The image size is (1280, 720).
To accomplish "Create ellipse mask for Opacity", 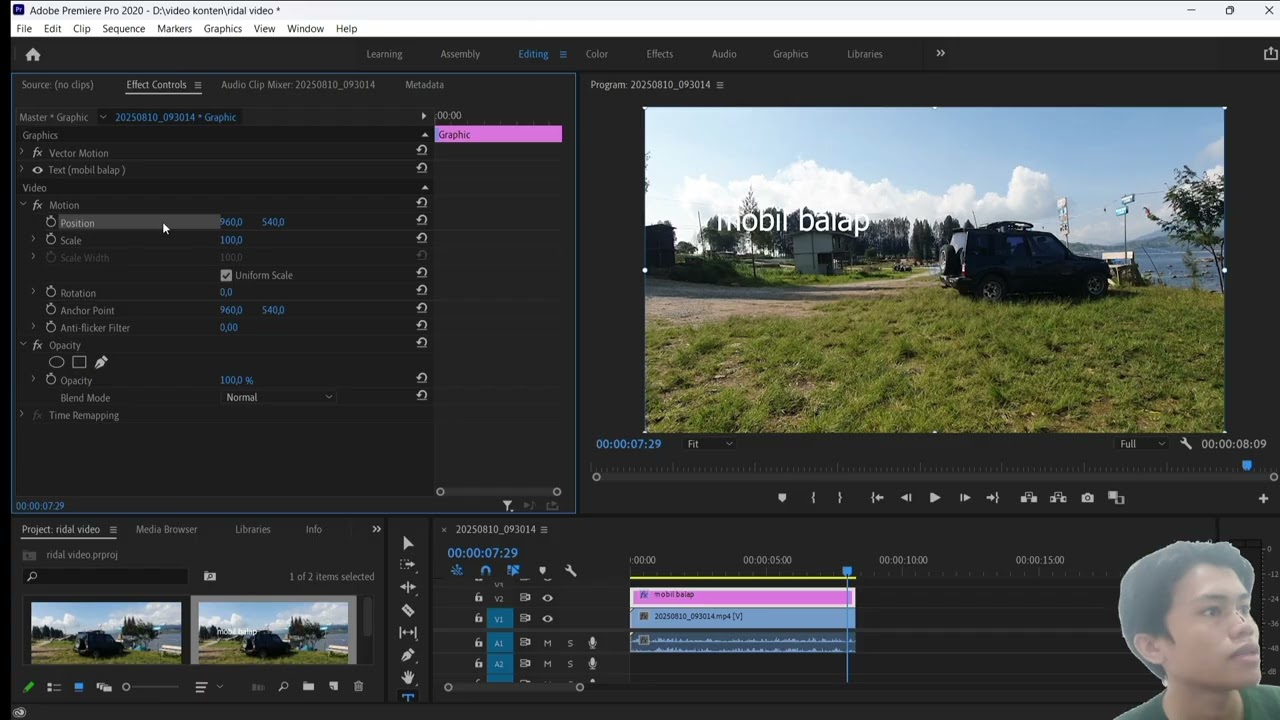I will pos(57,362).
